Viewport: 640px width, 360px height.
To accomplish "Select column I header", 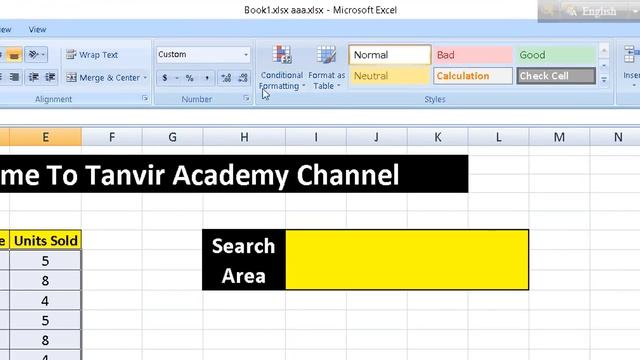I will coord(316,137).
